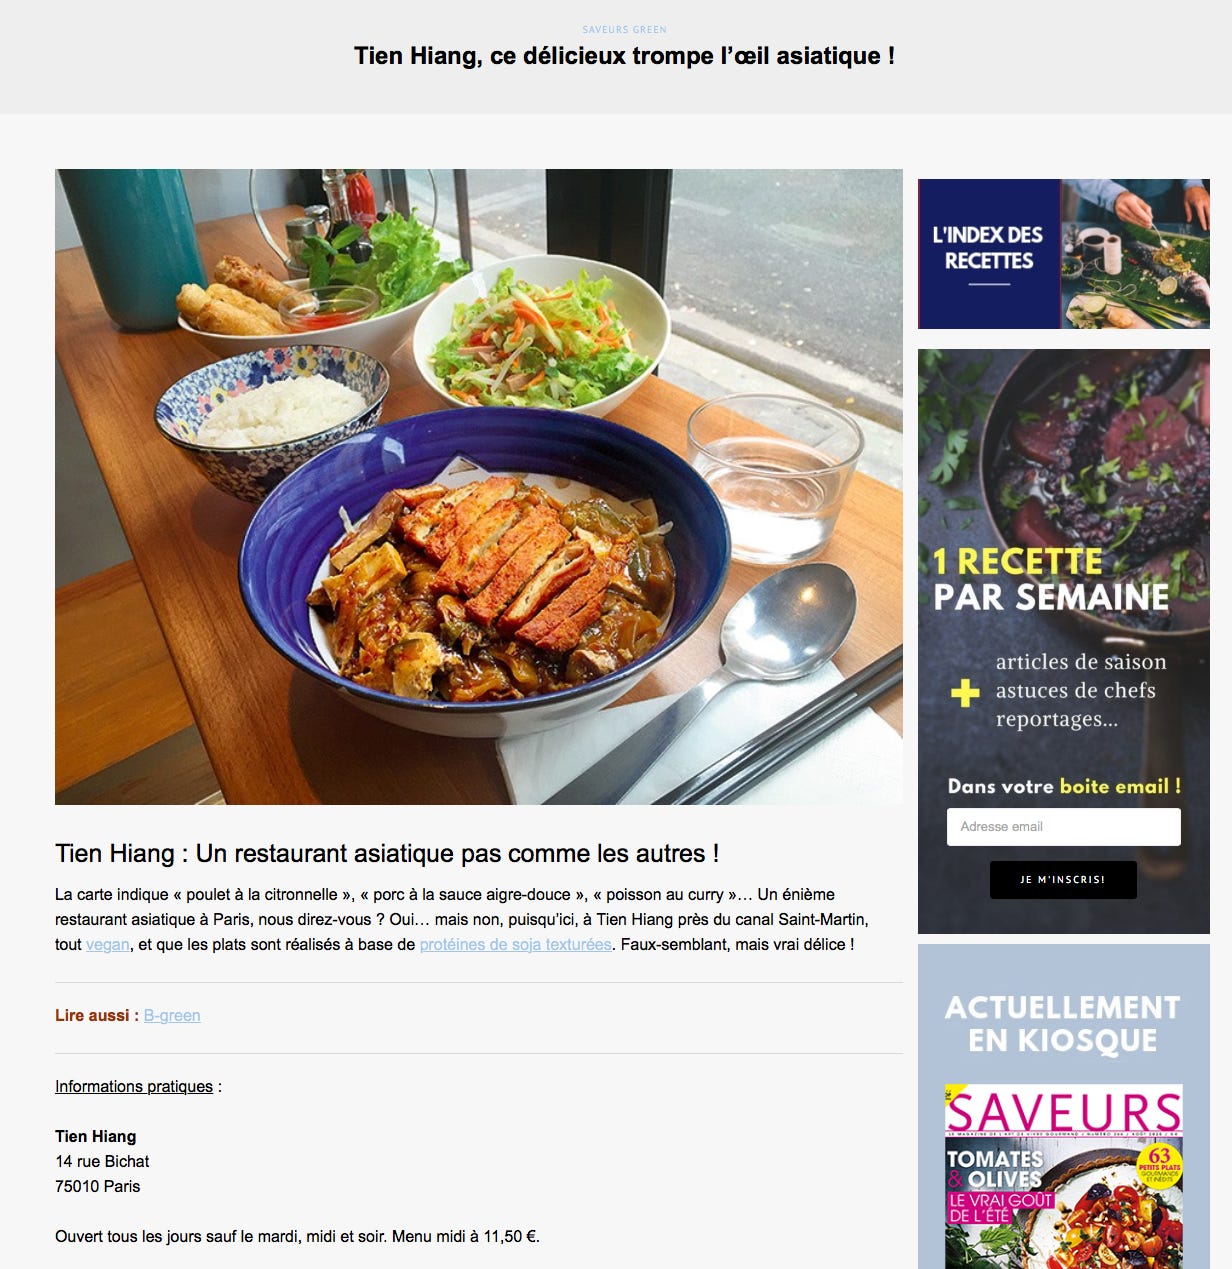Click the 1 recette par semaine banner title

point(1050,579)
